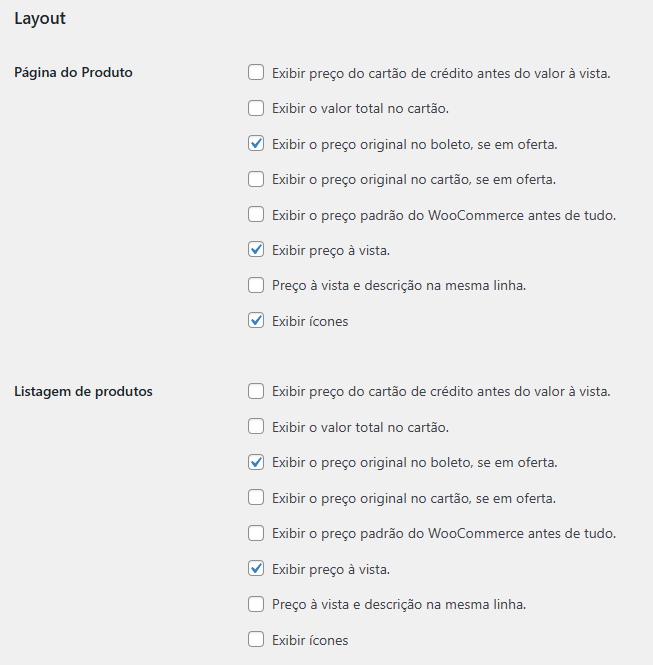This screenshot has width=653, height=665.
Task: Check 'Exibir o valor total no cartão' in Listagem de produtos
Action: [x=256, y=427]
